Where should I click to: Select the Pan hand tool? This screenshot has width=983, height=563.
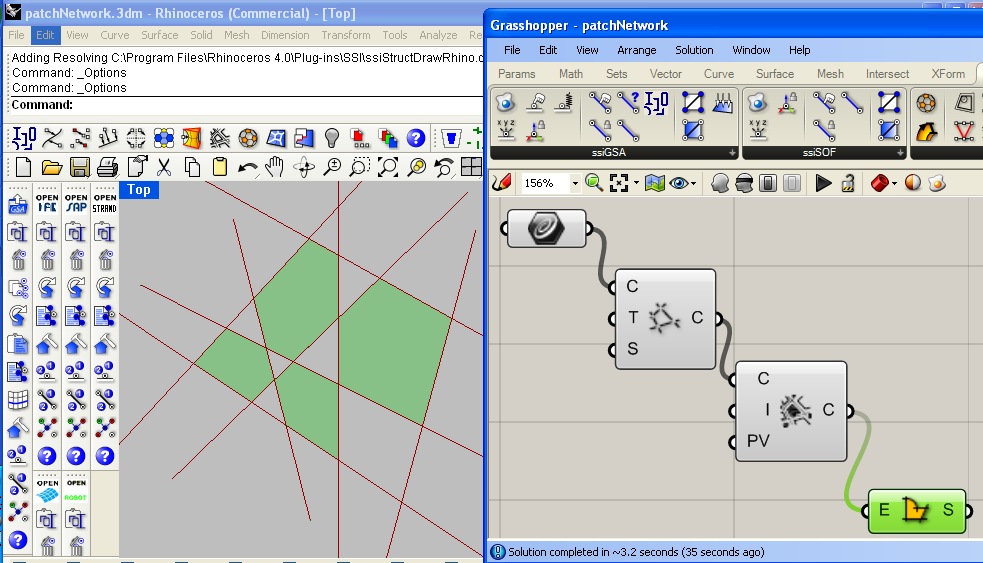pos(274,167)
